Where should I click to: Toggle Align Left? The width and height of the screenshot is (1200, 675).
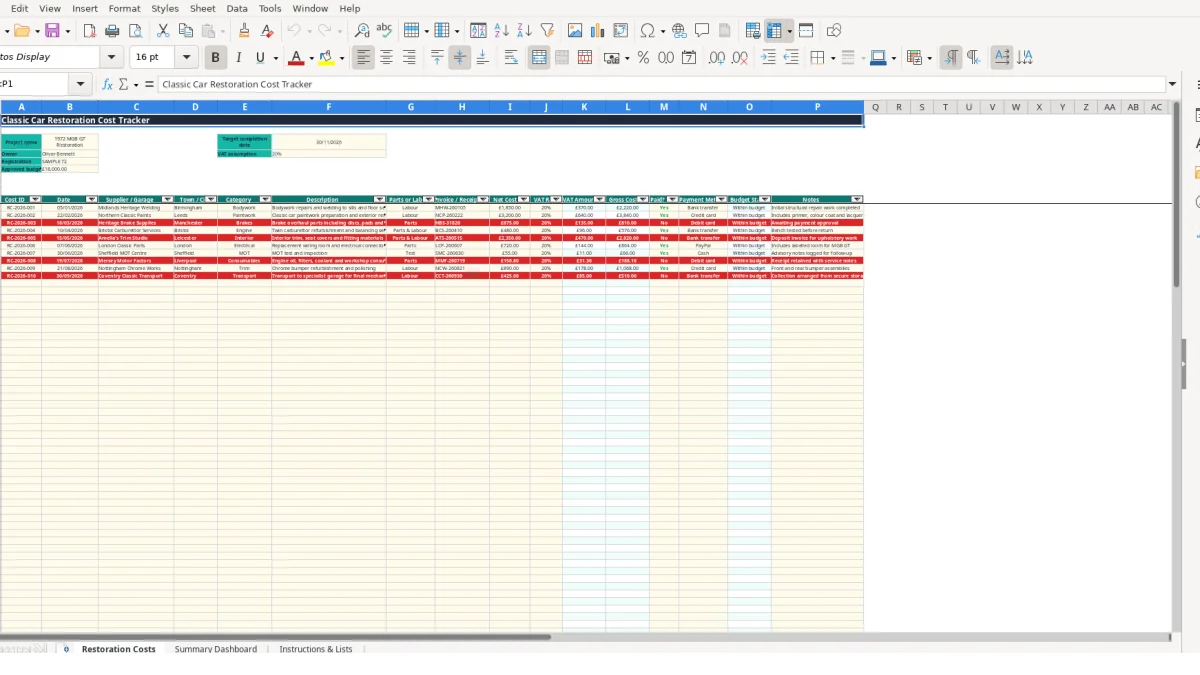(363, 58)
